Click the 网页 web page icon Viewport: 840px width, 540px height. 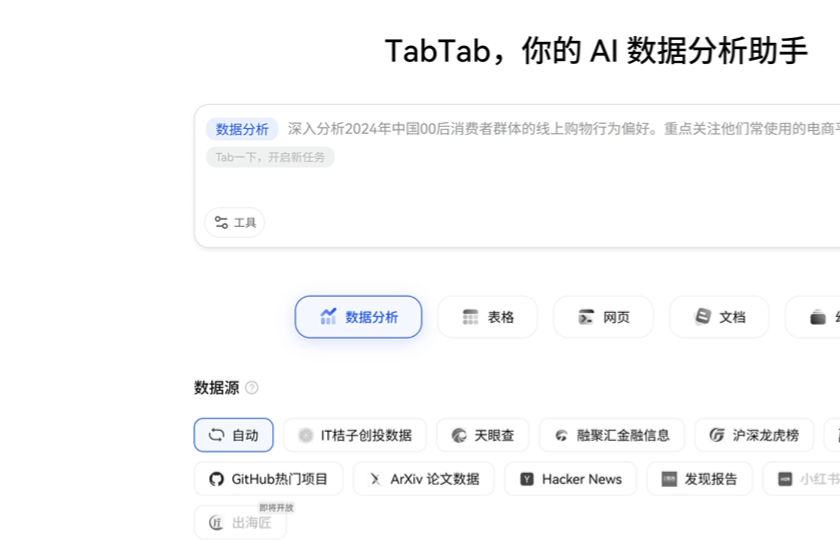click(586, 317)
